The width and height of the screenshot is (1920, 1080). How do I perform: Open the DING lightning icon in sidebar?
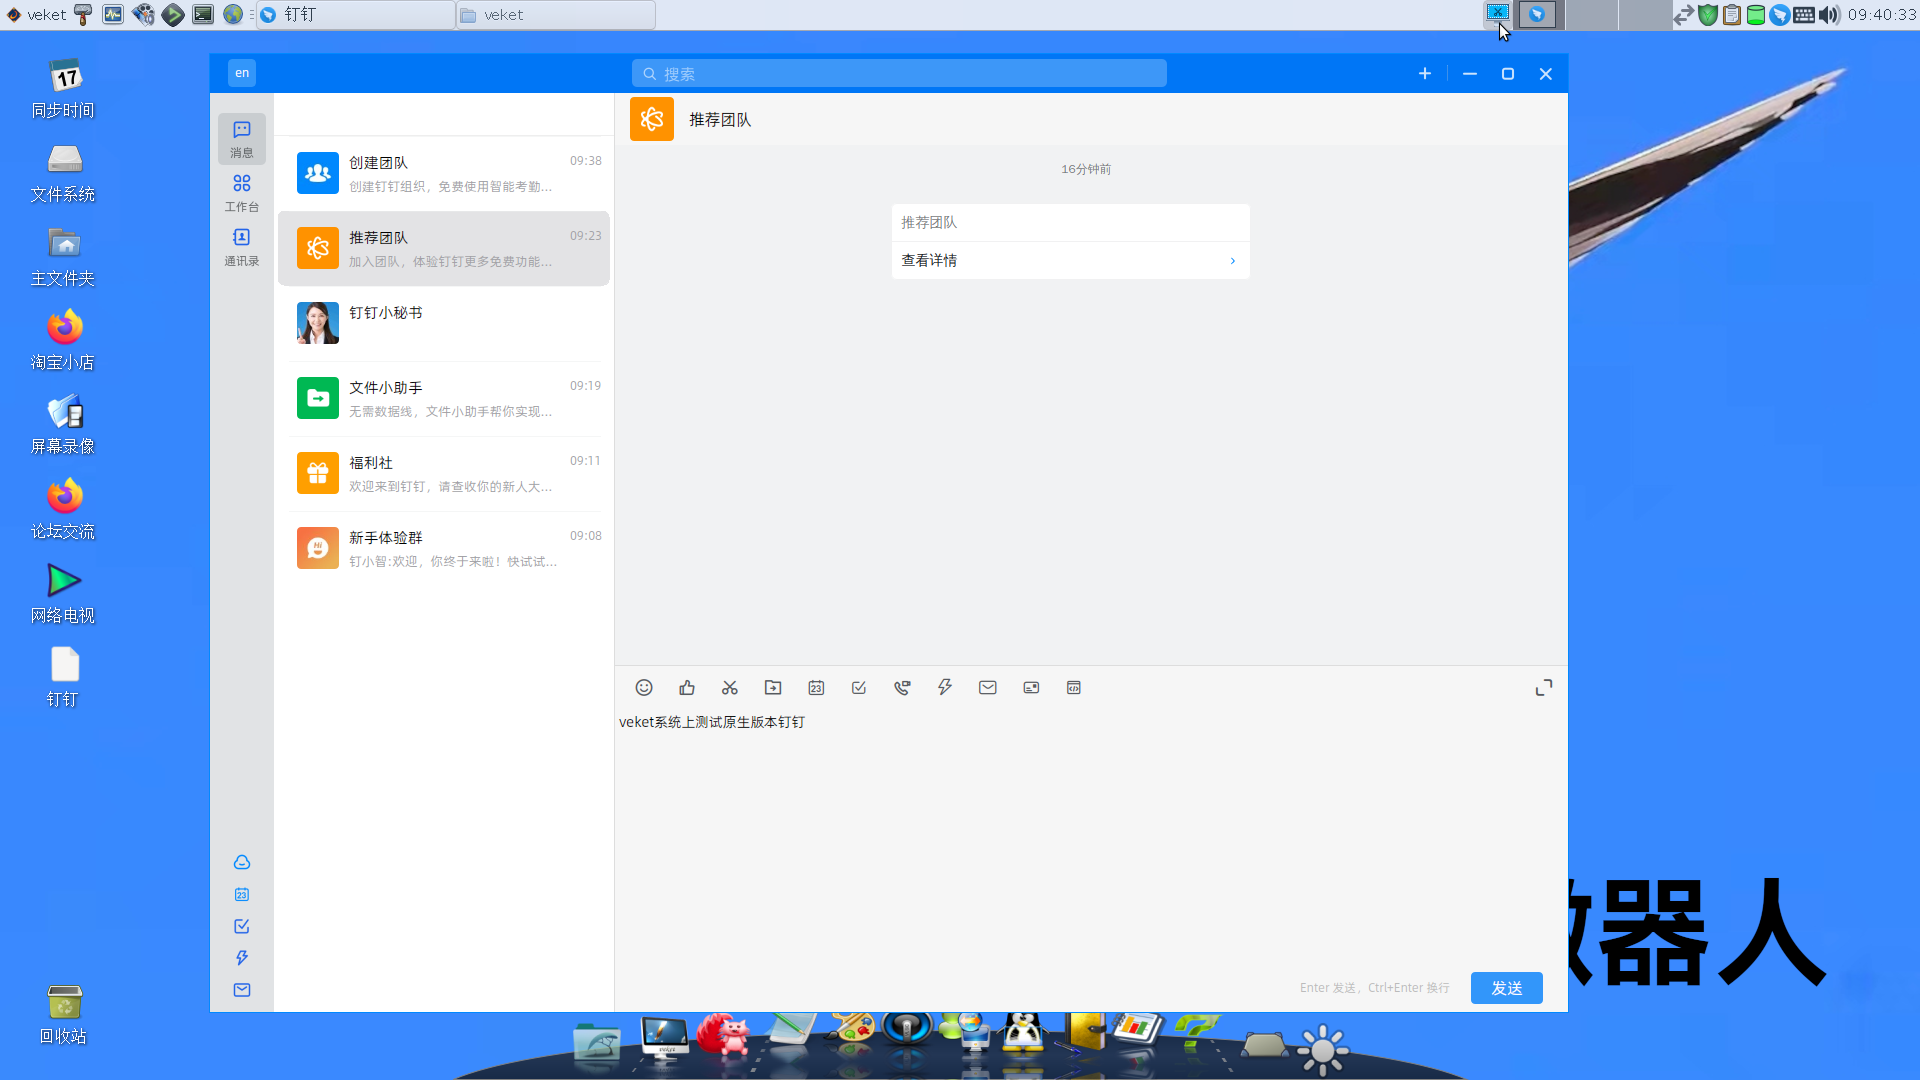242,958
